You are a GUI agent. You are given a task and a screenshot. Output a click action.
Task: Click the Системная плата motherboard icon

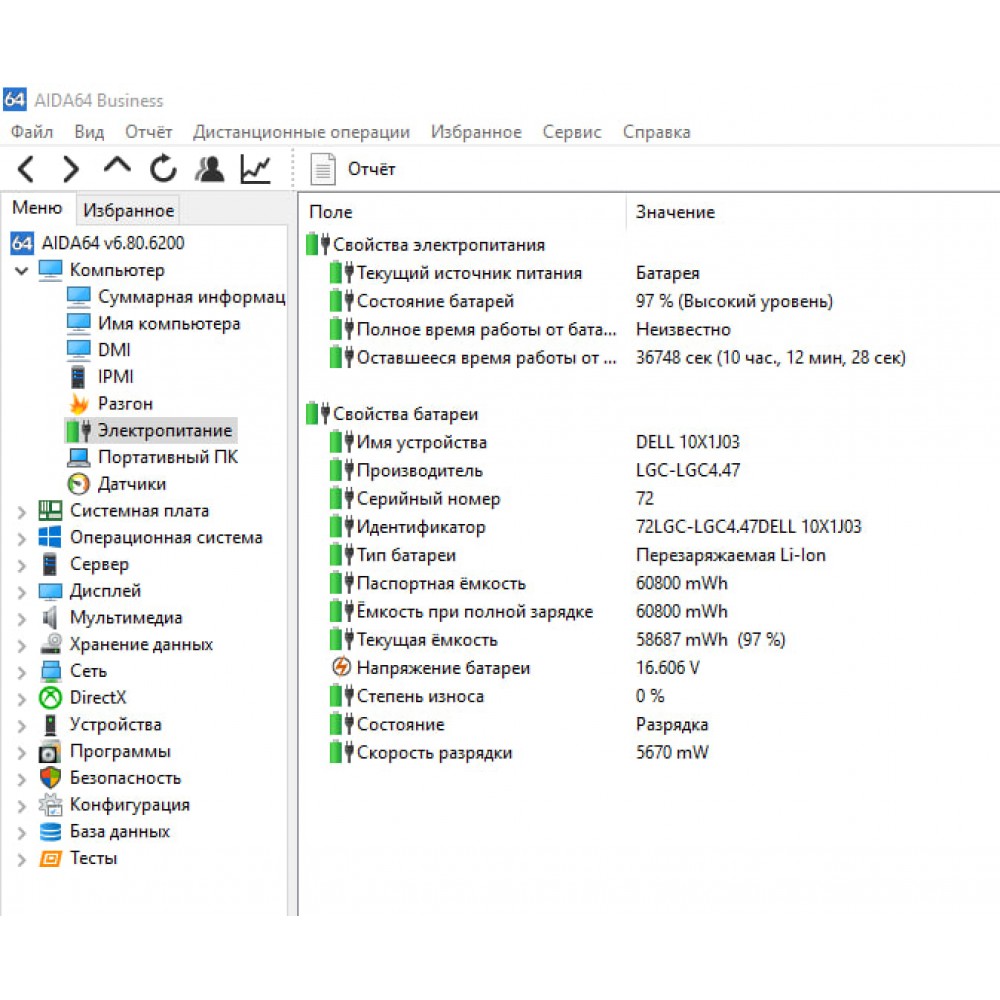coord(50,511)
